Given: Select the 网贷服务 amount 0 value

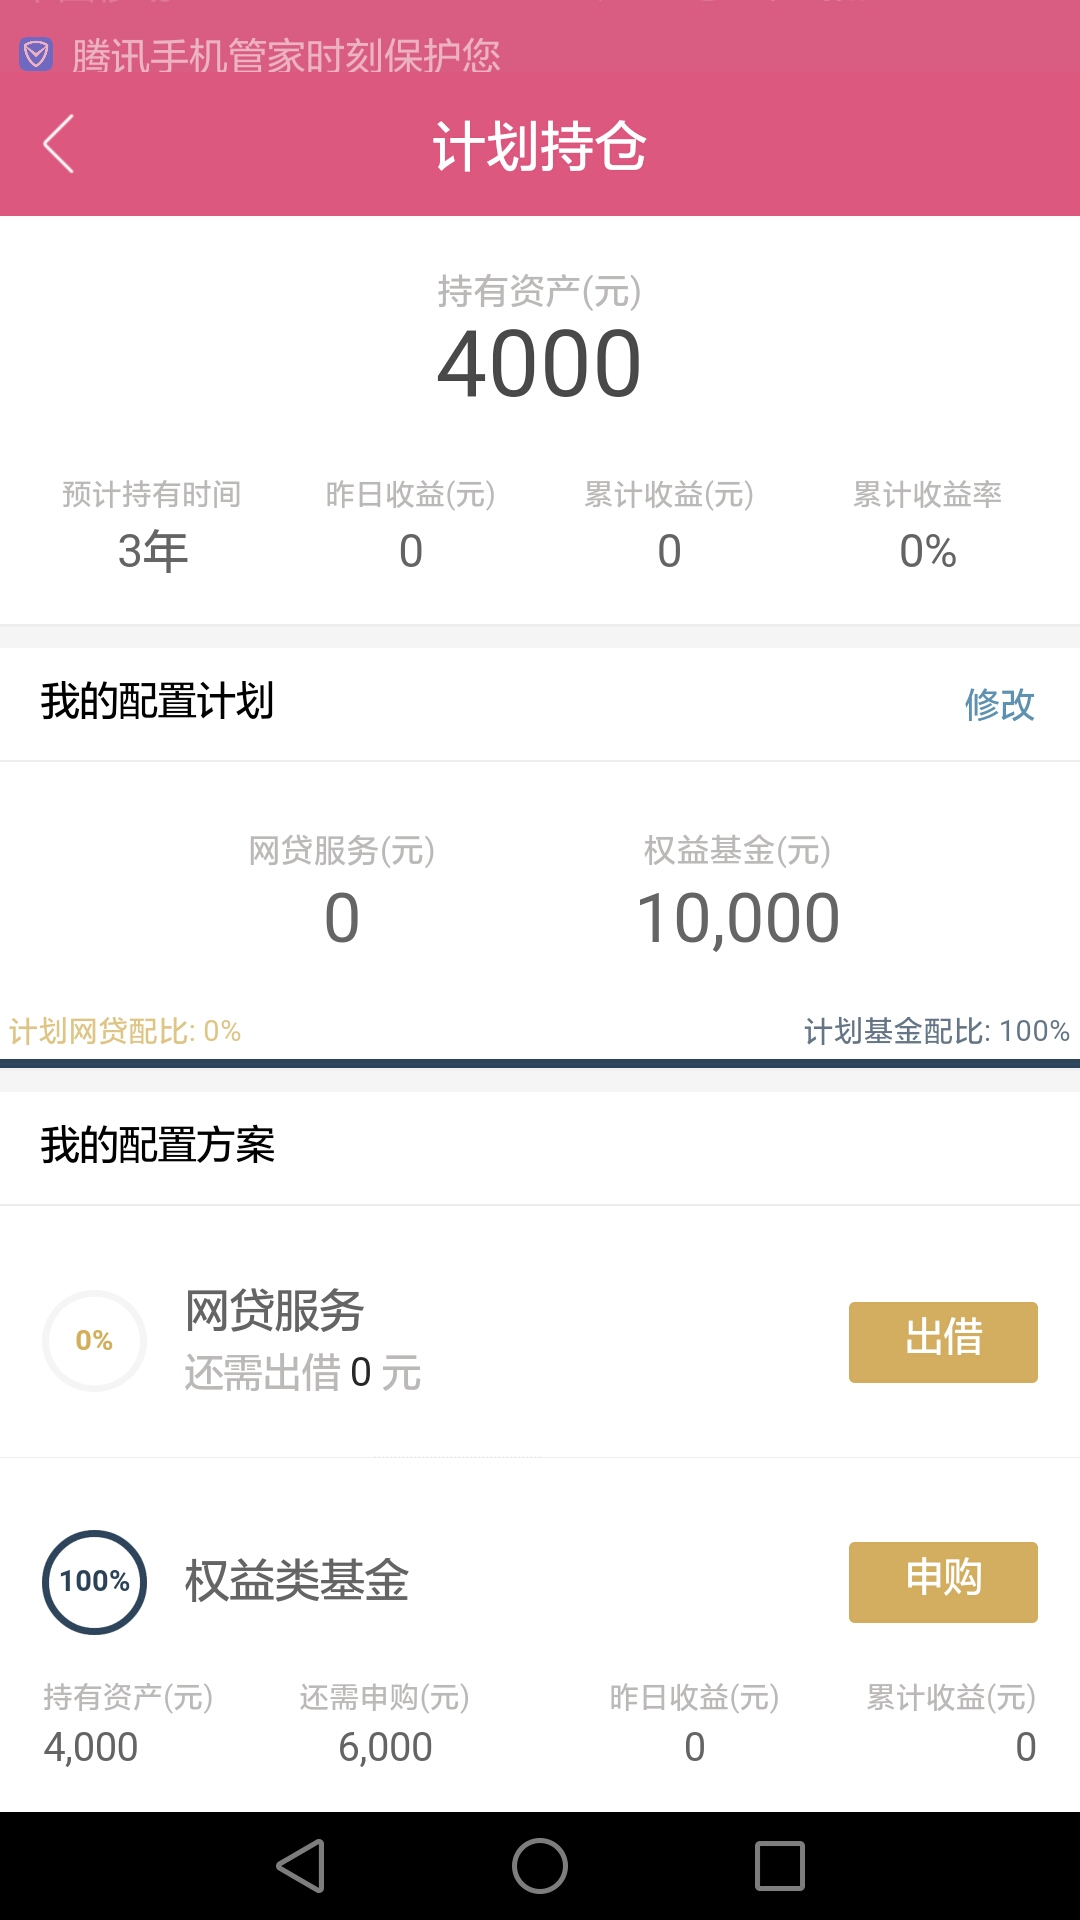Looking at the screenshot, I should [x=342, y=918].
